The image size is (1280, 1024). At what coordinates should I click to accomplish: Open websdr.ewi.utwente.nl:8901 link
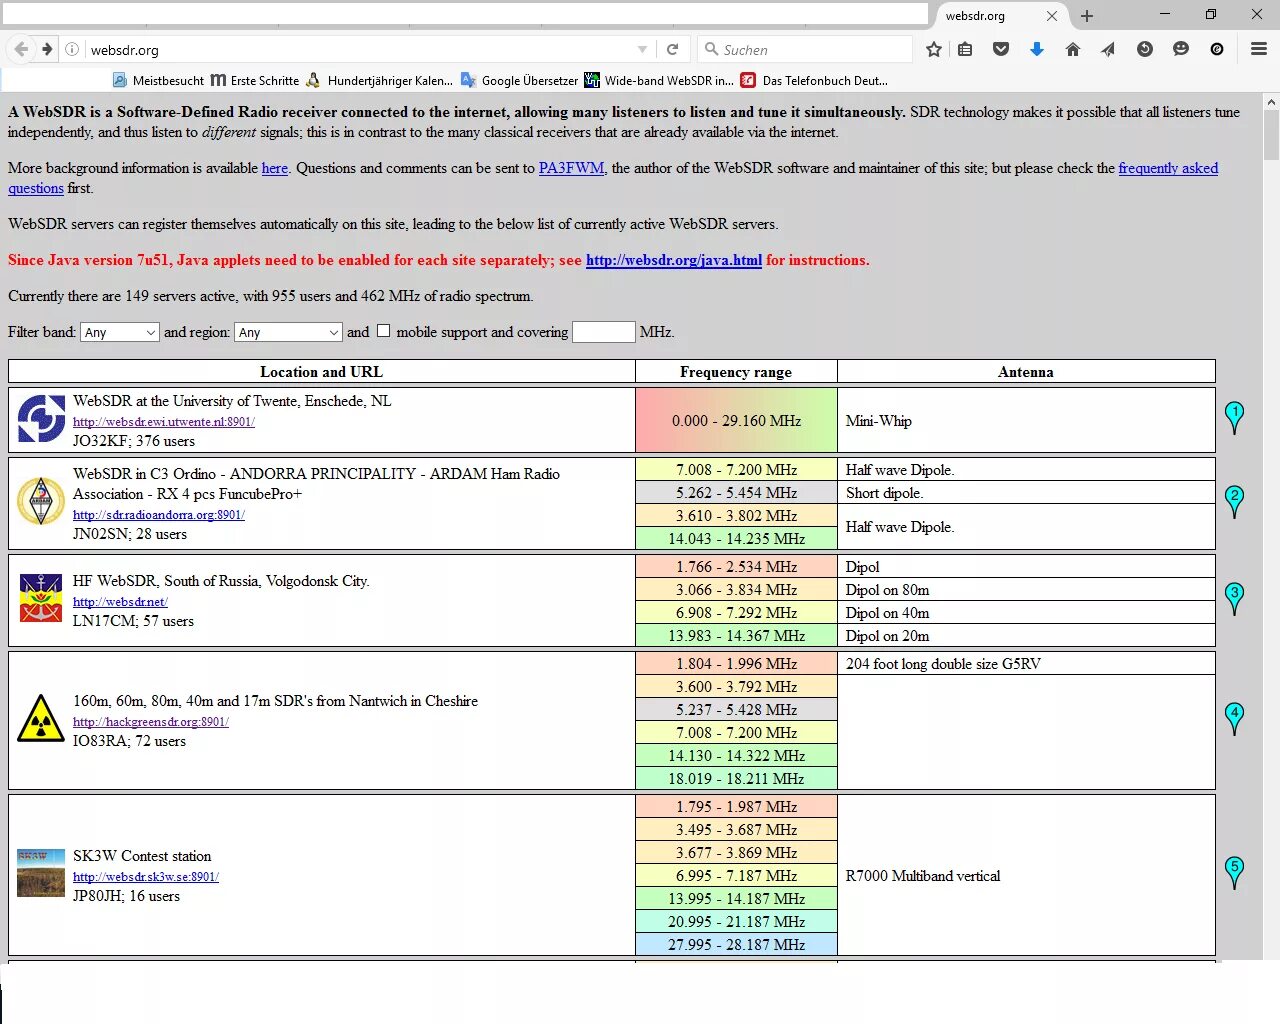pyautogui.click(x=164, y=422)
